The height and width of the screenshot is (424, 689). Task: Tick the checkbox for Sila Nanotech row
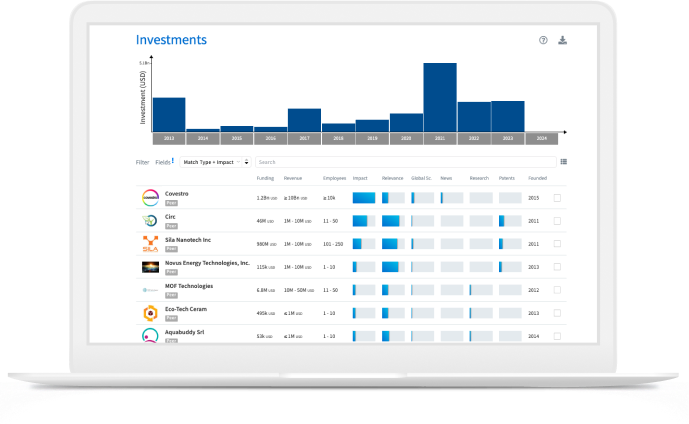click(557, 243)
